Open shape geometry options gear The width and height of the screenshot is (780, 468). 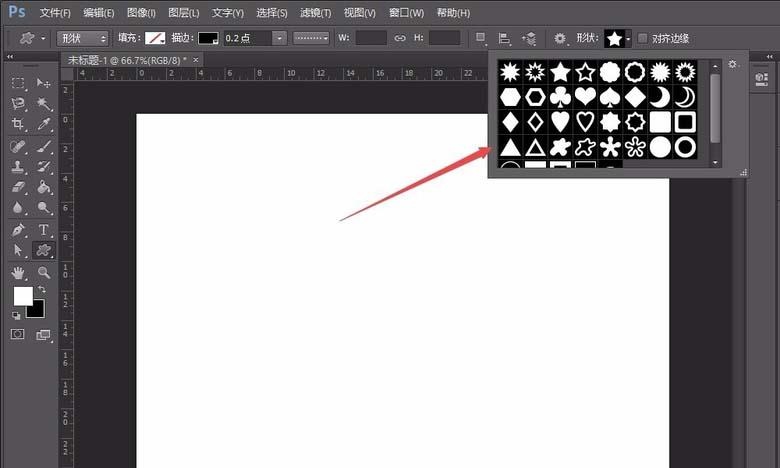560,38
